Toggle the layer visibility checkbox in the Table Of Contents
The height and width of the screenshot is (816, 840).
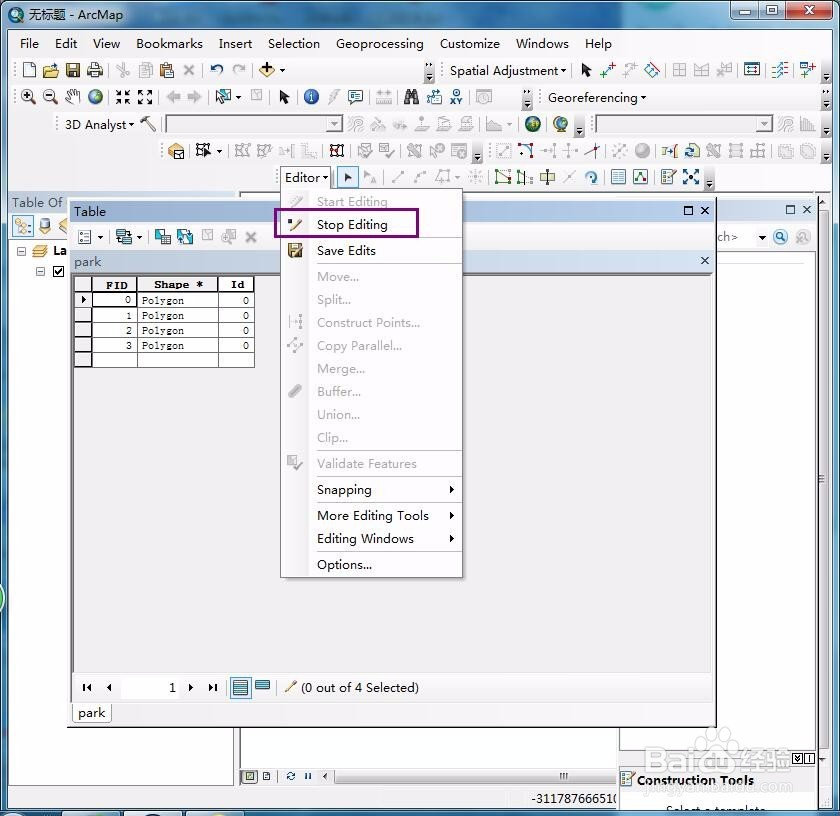58,271
